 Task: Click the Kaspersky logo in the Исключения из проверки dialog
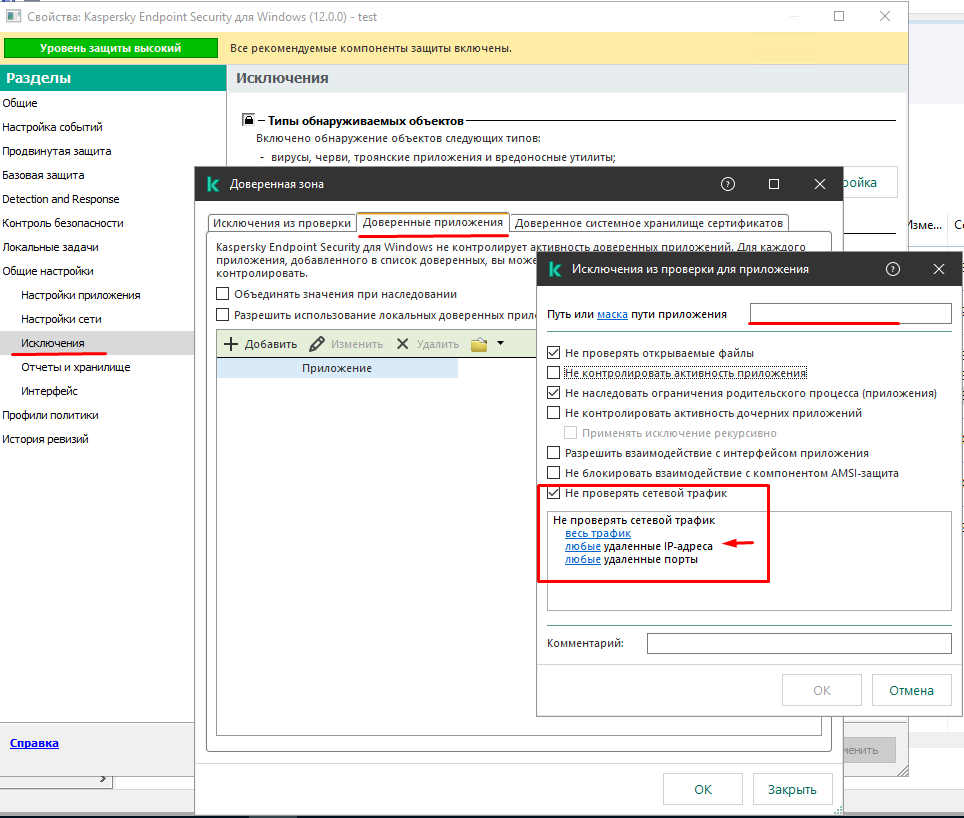555,269
